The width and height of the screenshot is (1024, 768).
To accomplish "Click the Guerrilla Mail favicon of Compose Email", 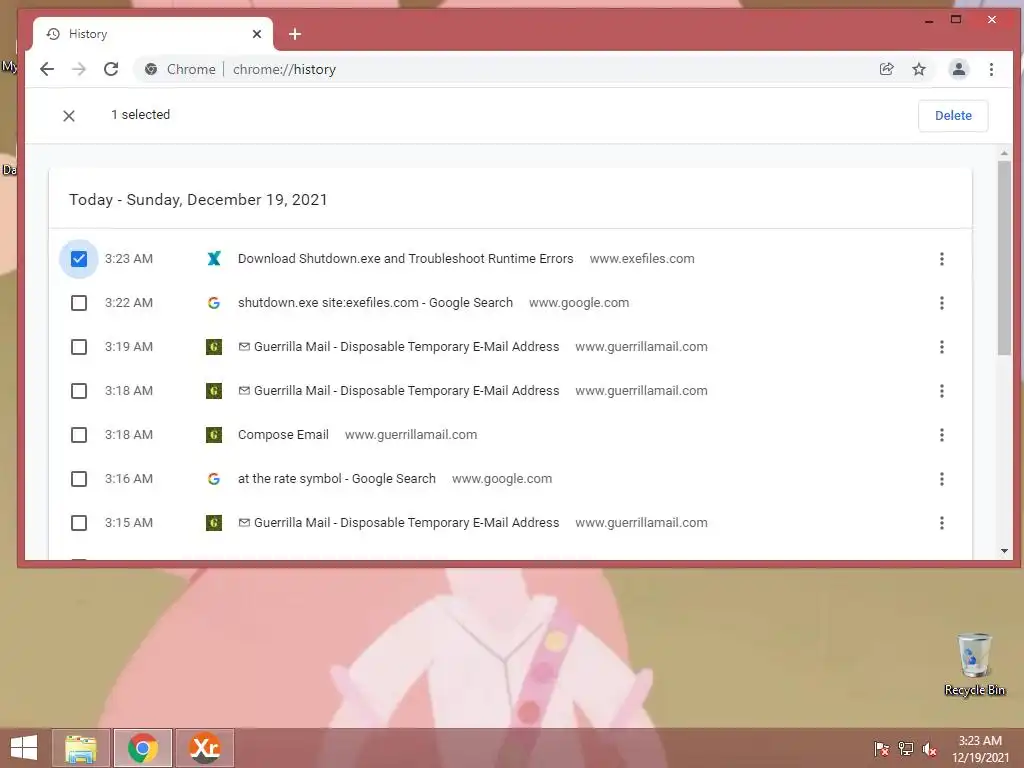I will click(x=214, y=435).
